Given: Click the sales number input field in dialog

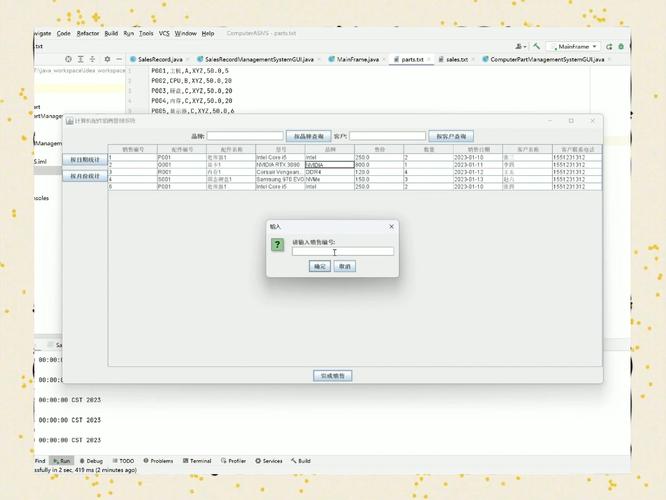Looking at the screenshot, I should click(342, 252).
